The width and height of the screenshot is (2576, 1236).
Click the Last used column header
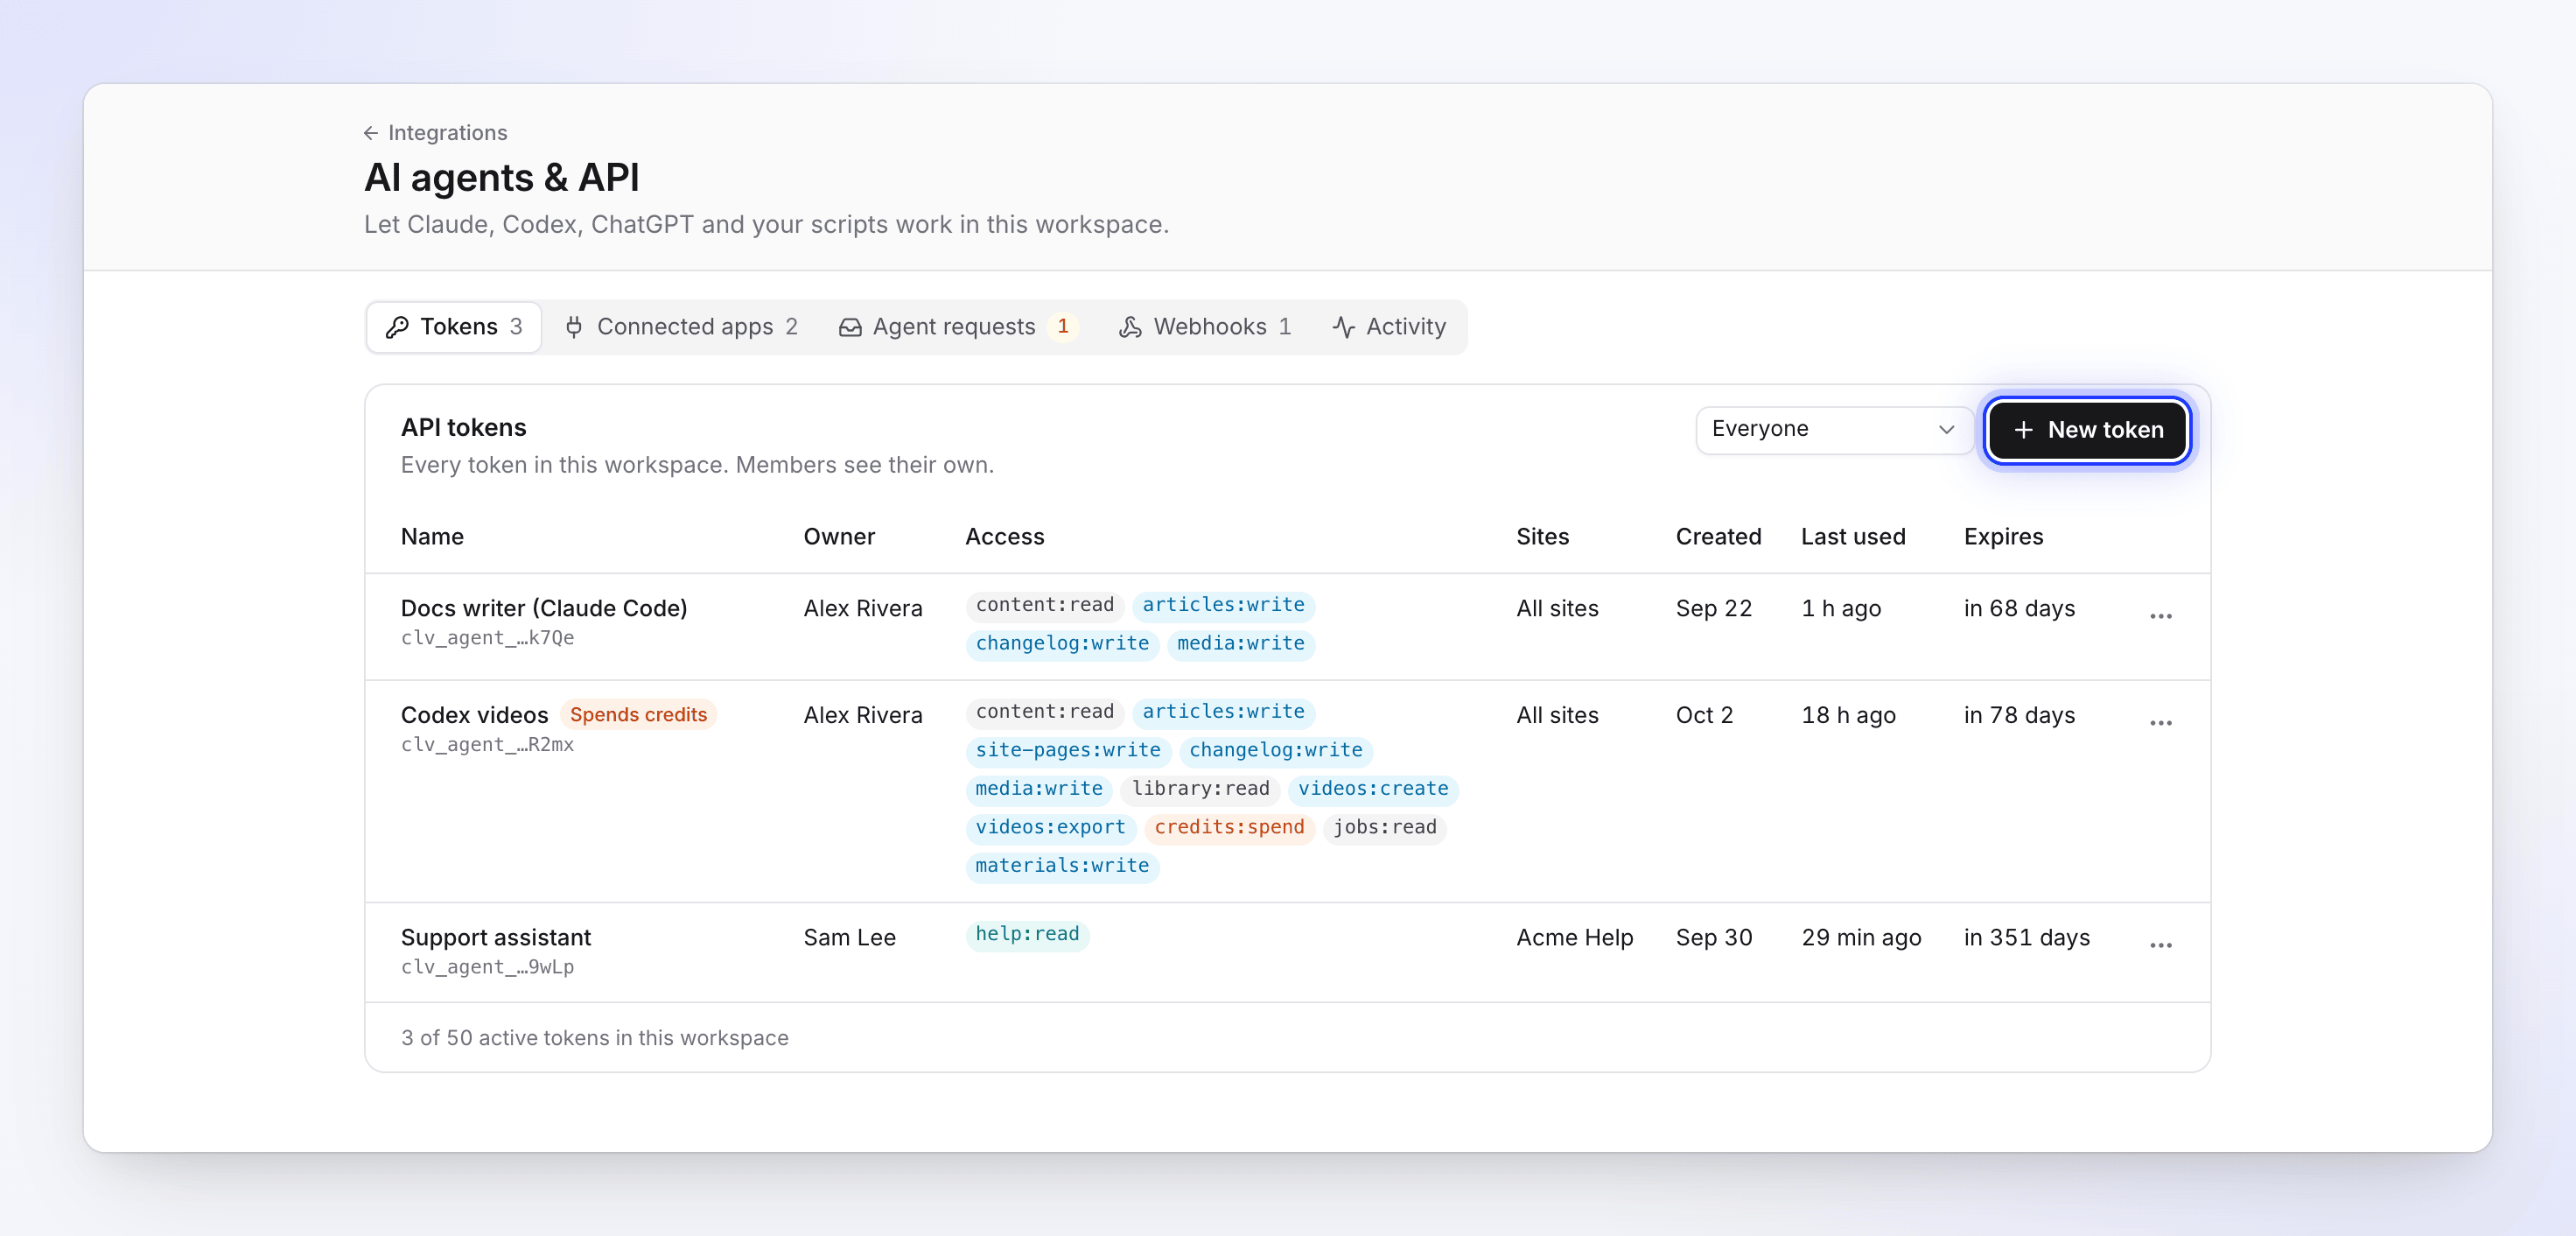(x=1853, y=536)
